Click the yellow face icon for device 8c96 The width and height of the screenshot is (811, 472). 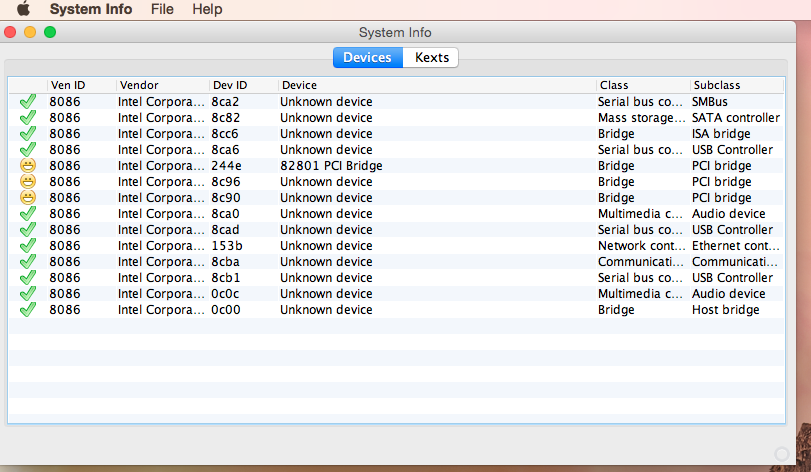pos(28,182)
